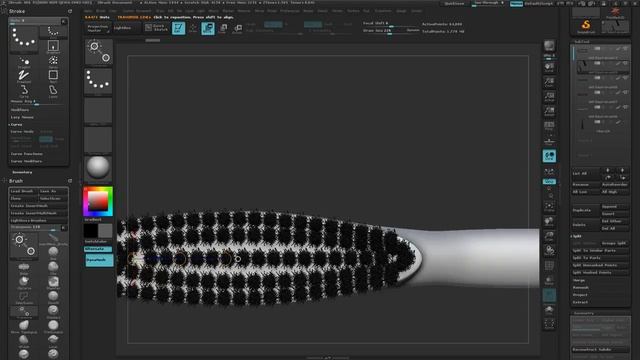This screenshot has width=640, height=360.
Task: Toggle eye visibility of first subtool
Action: coord(625,49)
